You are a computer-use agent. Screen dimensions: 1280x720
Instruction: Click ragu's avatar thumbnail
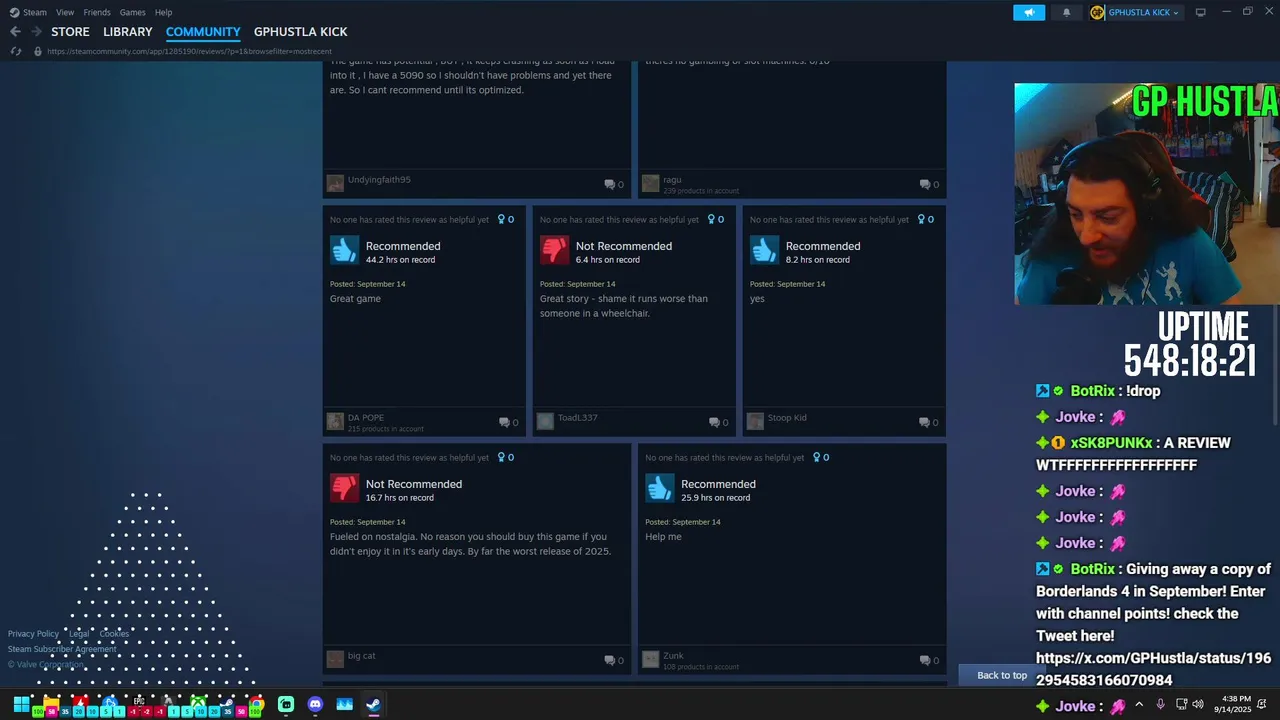pyautogui.click(x=650, y=183)
